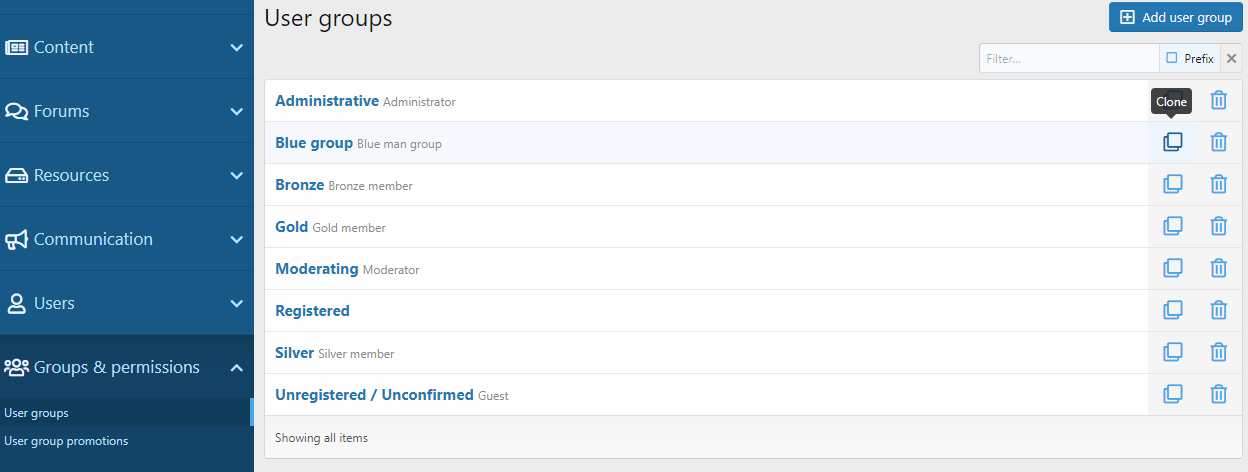Click into the Filter text field

coord(1068,58)
